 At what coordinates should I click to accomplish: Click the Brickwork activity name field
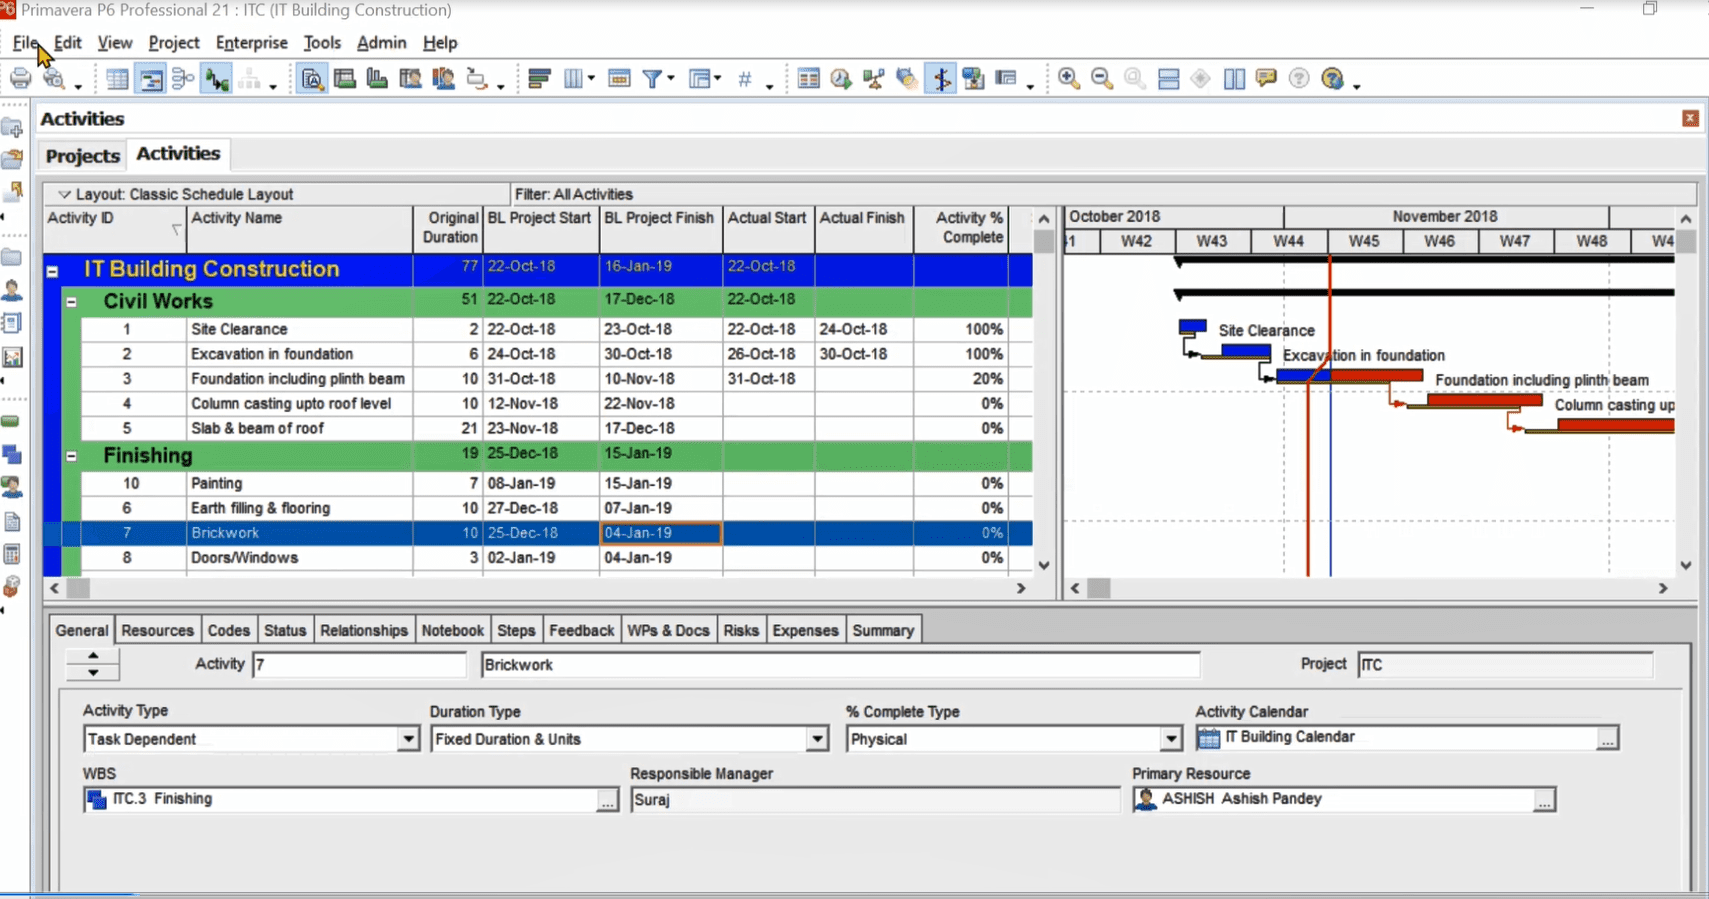coord(840,665)
